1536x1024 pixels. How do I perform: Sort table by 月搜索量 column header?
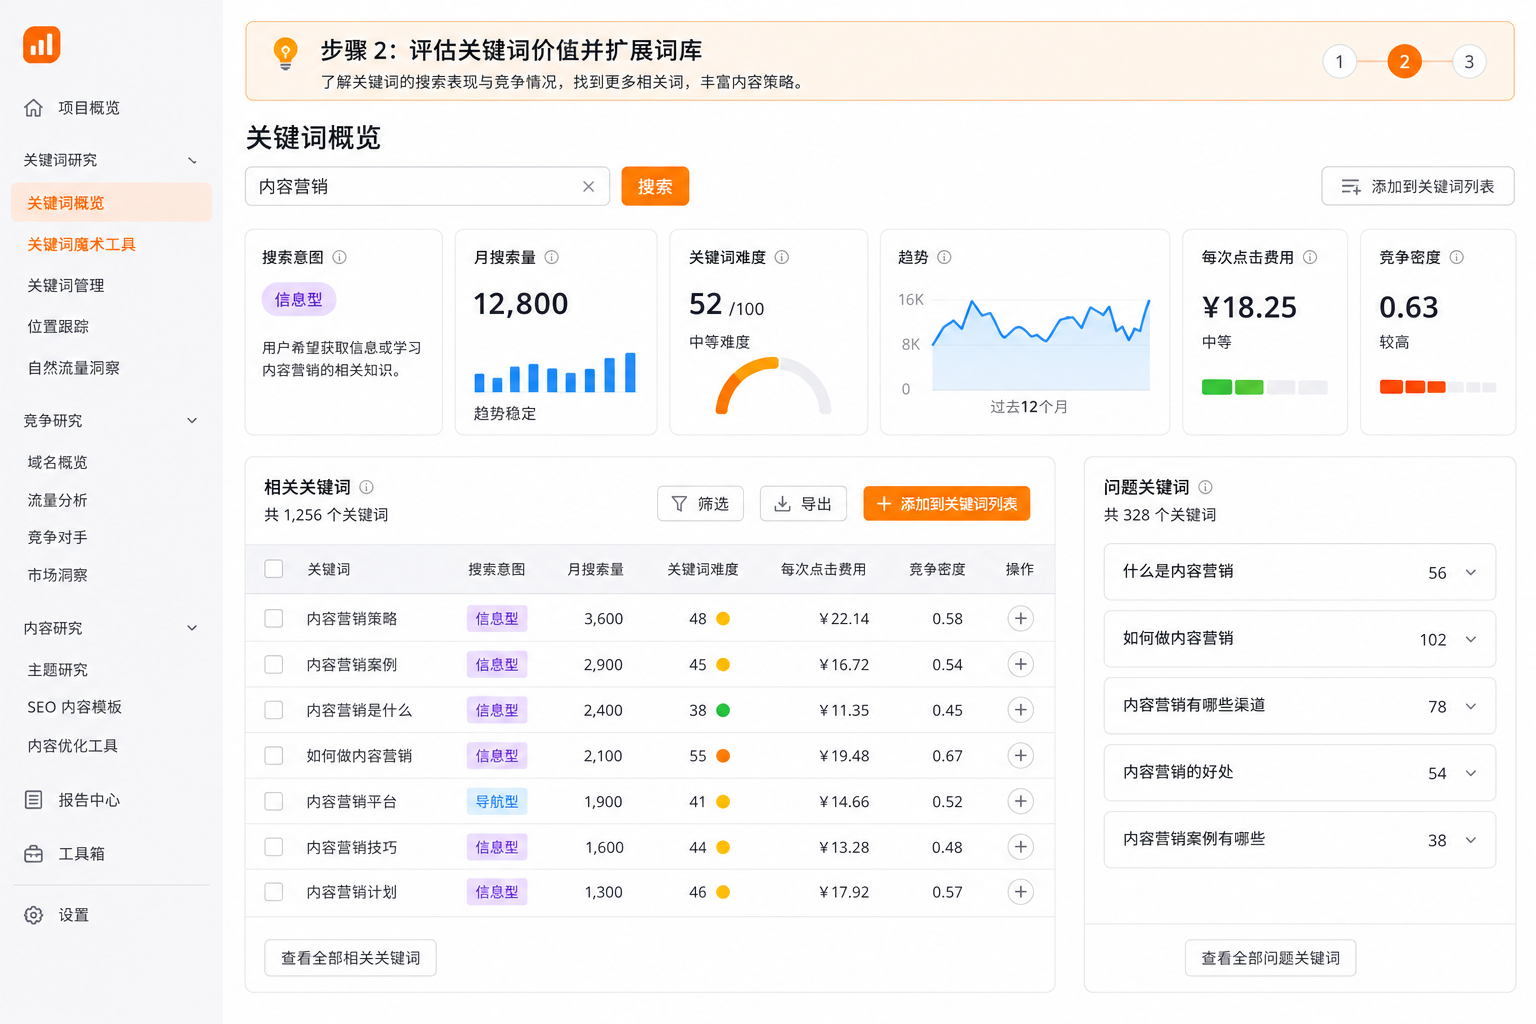click(x=595, y=569)
